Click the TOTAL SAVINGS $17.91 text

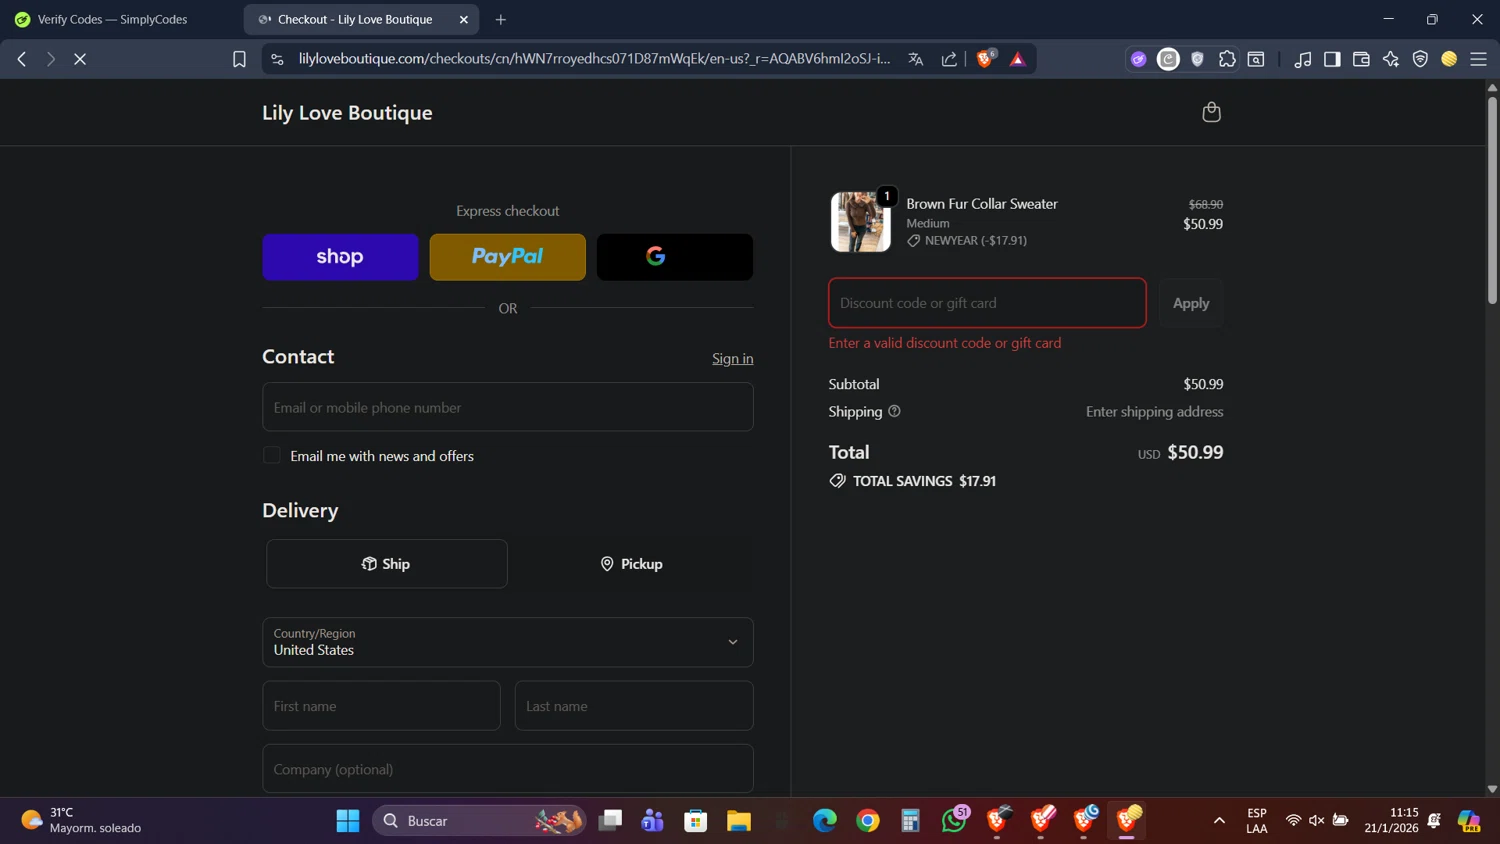point(924,481)
